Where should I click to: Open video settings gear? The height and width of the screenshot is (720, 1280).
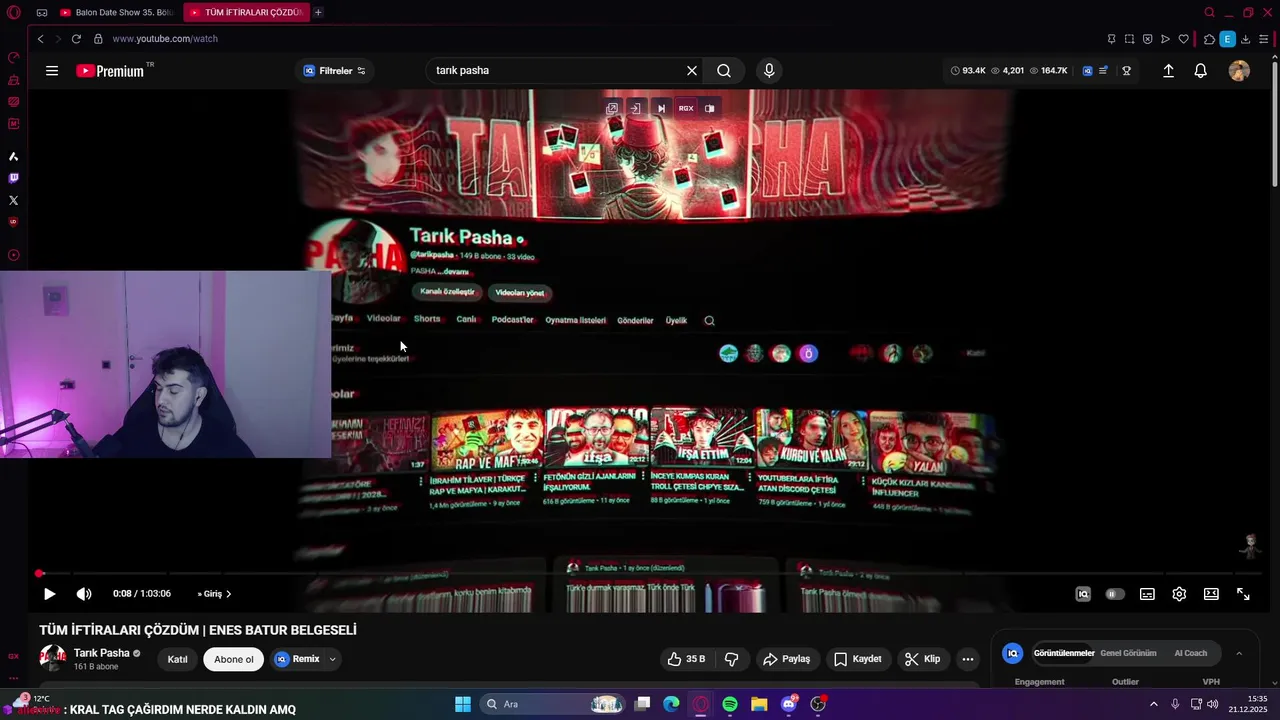(x=1179, y=594)
